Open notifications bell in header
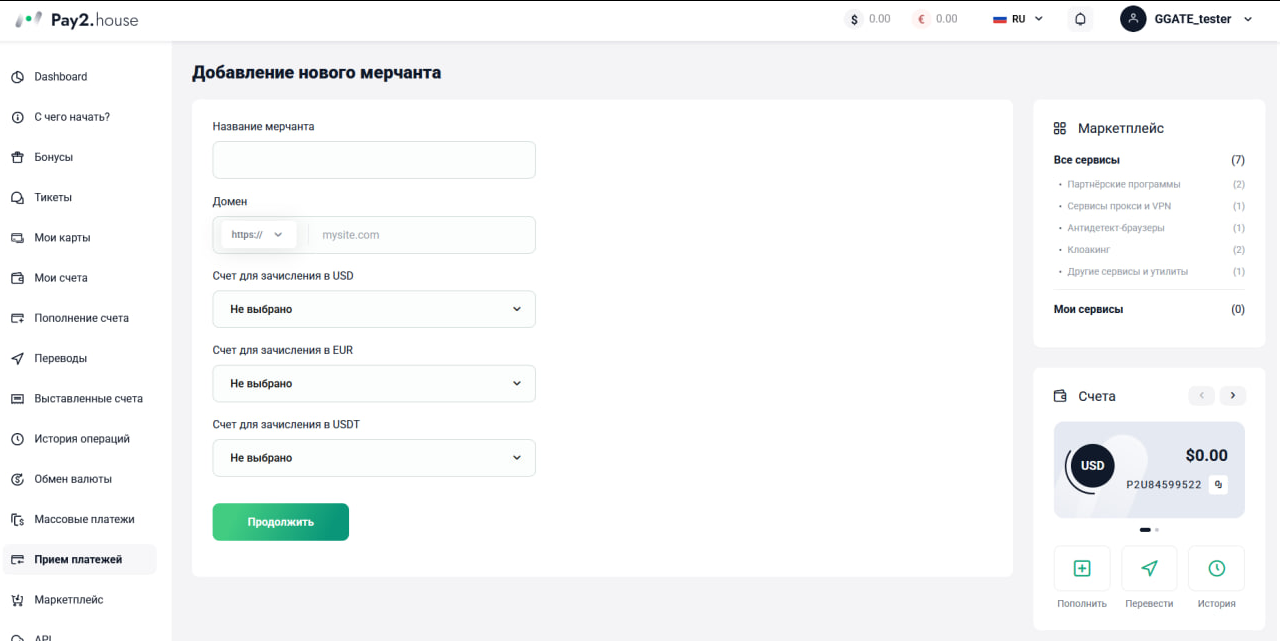This screenshot has width=1280, height=641. [x=1080, y=19]
